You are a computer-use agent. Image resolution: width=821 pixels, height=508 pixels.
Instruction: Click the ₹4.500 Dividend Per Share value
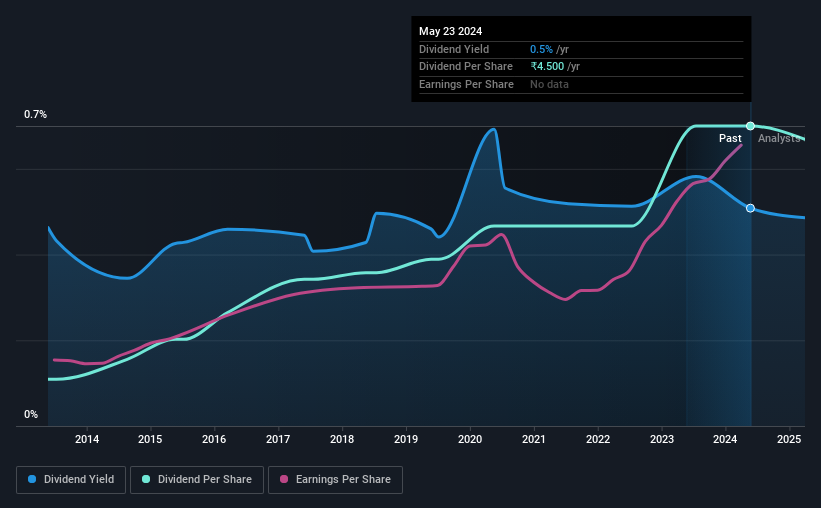click(x=547, y=67)
